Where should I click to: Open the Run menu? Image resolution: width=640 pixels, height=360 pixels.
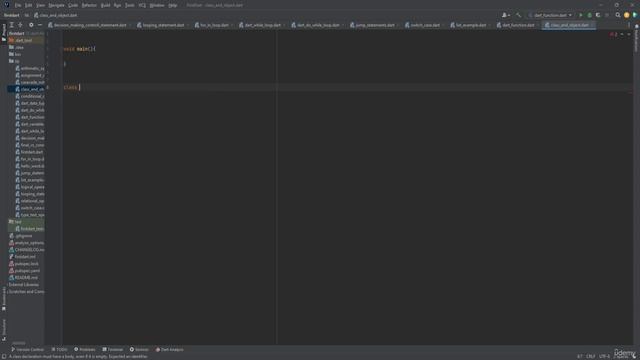coord(118,5)
